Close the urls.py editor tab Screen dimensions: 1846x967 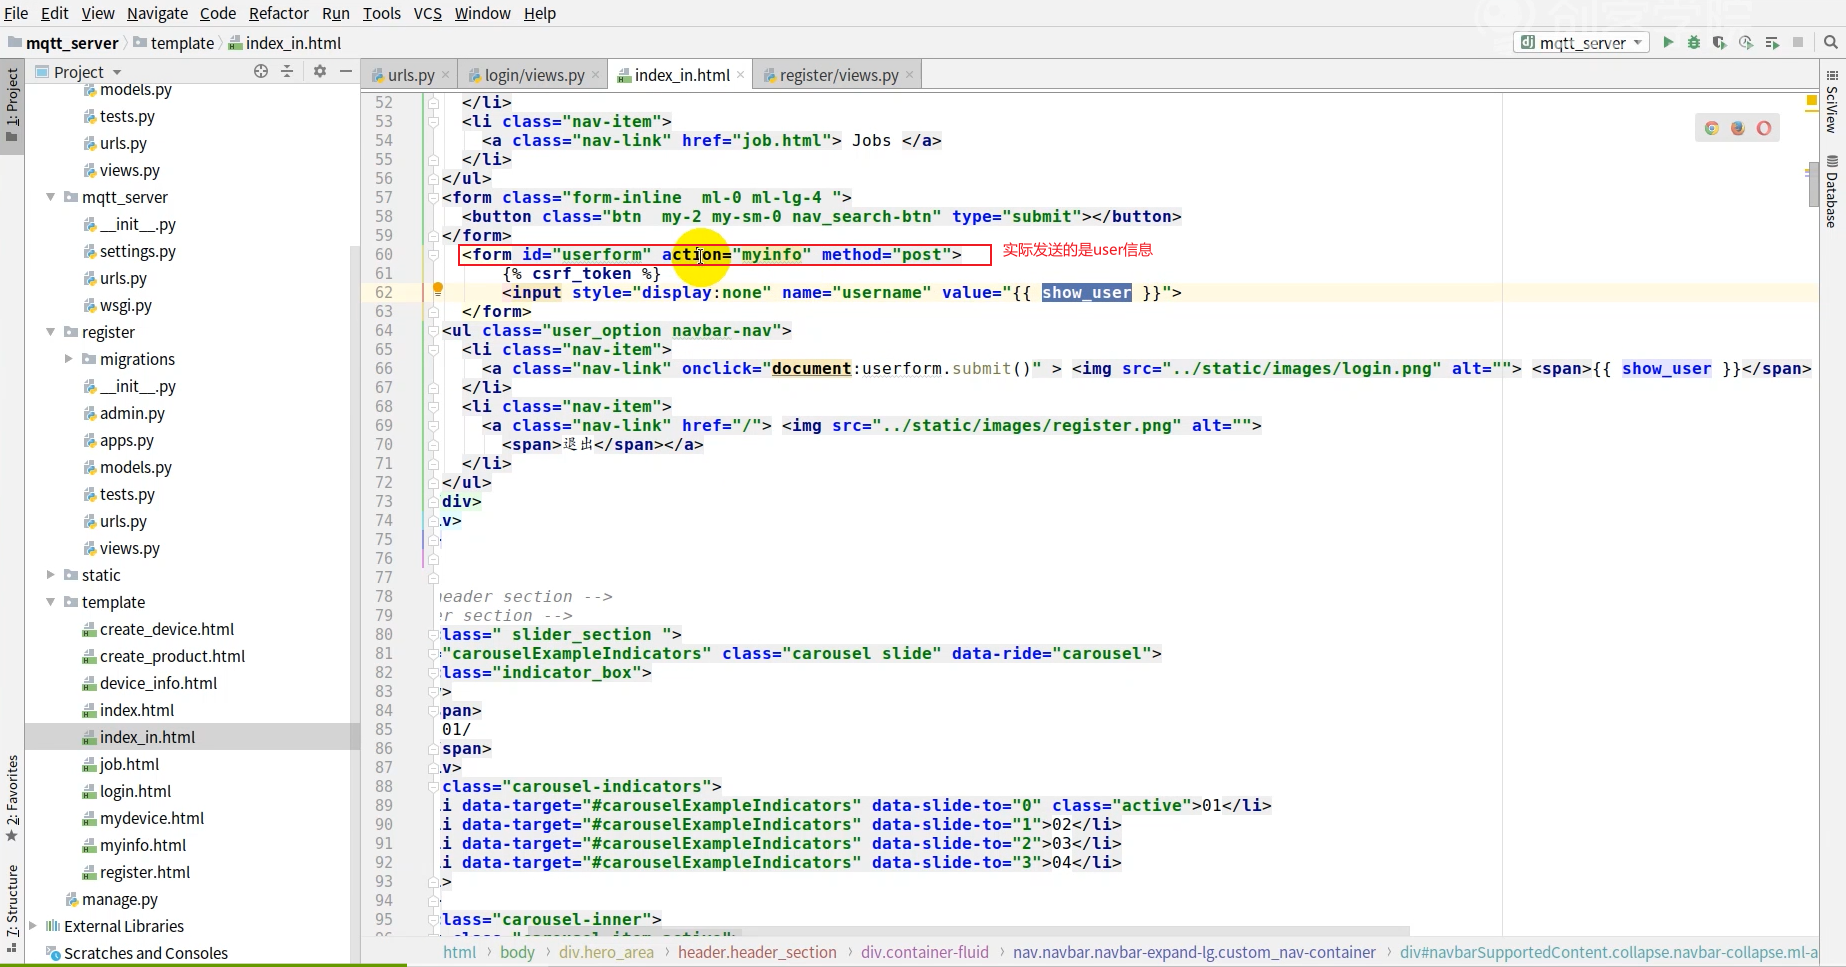(x=446, y=75)
